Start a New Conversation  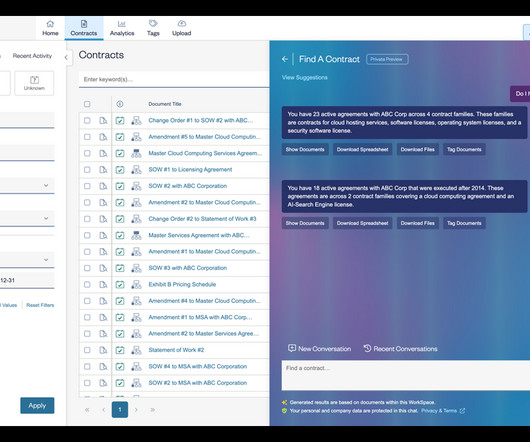[x=319, y=349]
